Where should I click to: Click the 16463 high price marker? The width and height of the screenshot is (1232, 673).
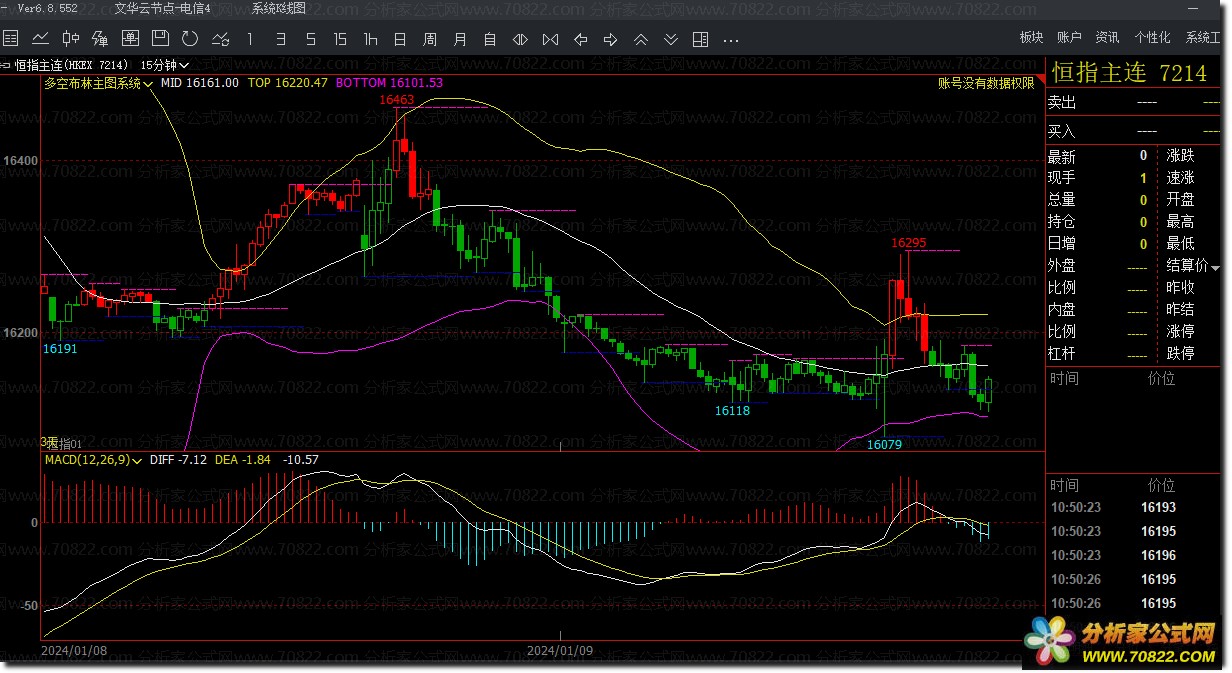[x=396, y=100]
